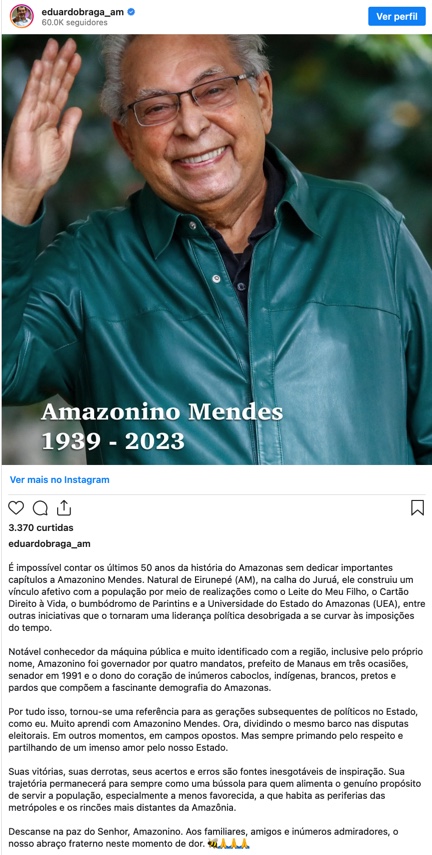Click the praying hands emojis ending the caption

(x=234, y=843)
